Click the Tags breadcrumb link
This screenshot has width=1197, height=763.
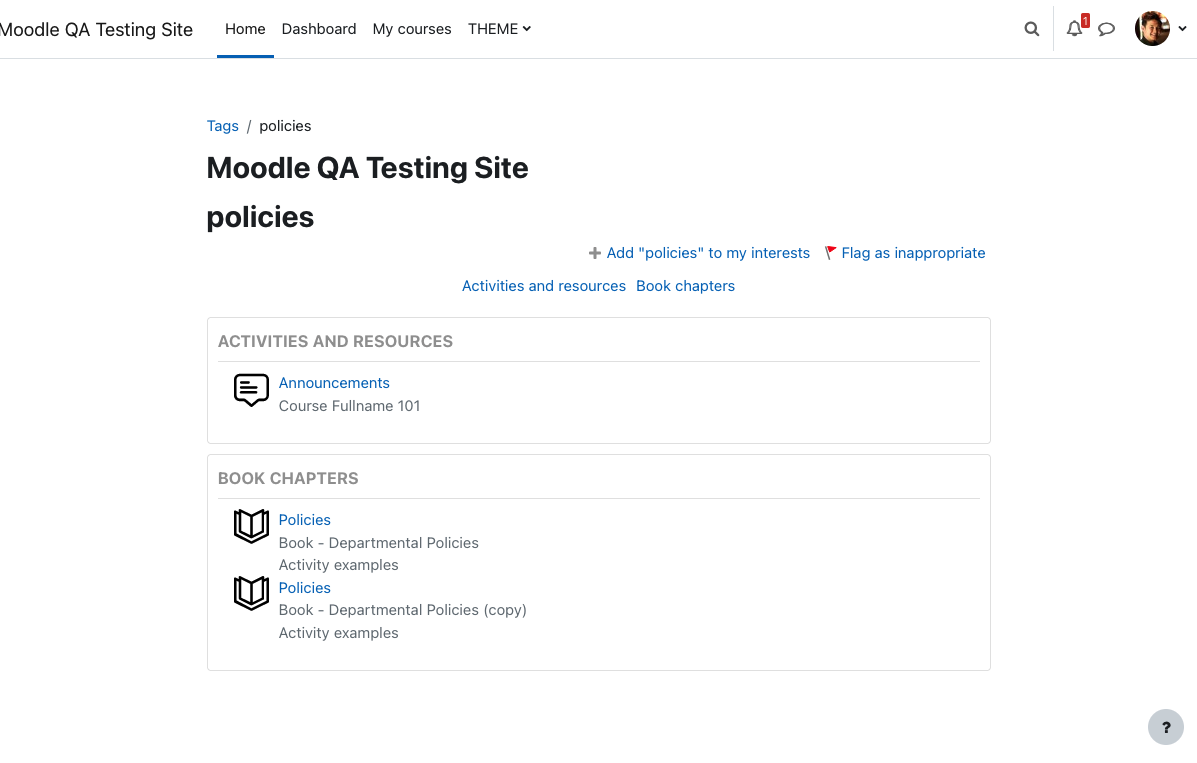coord(222,126)
